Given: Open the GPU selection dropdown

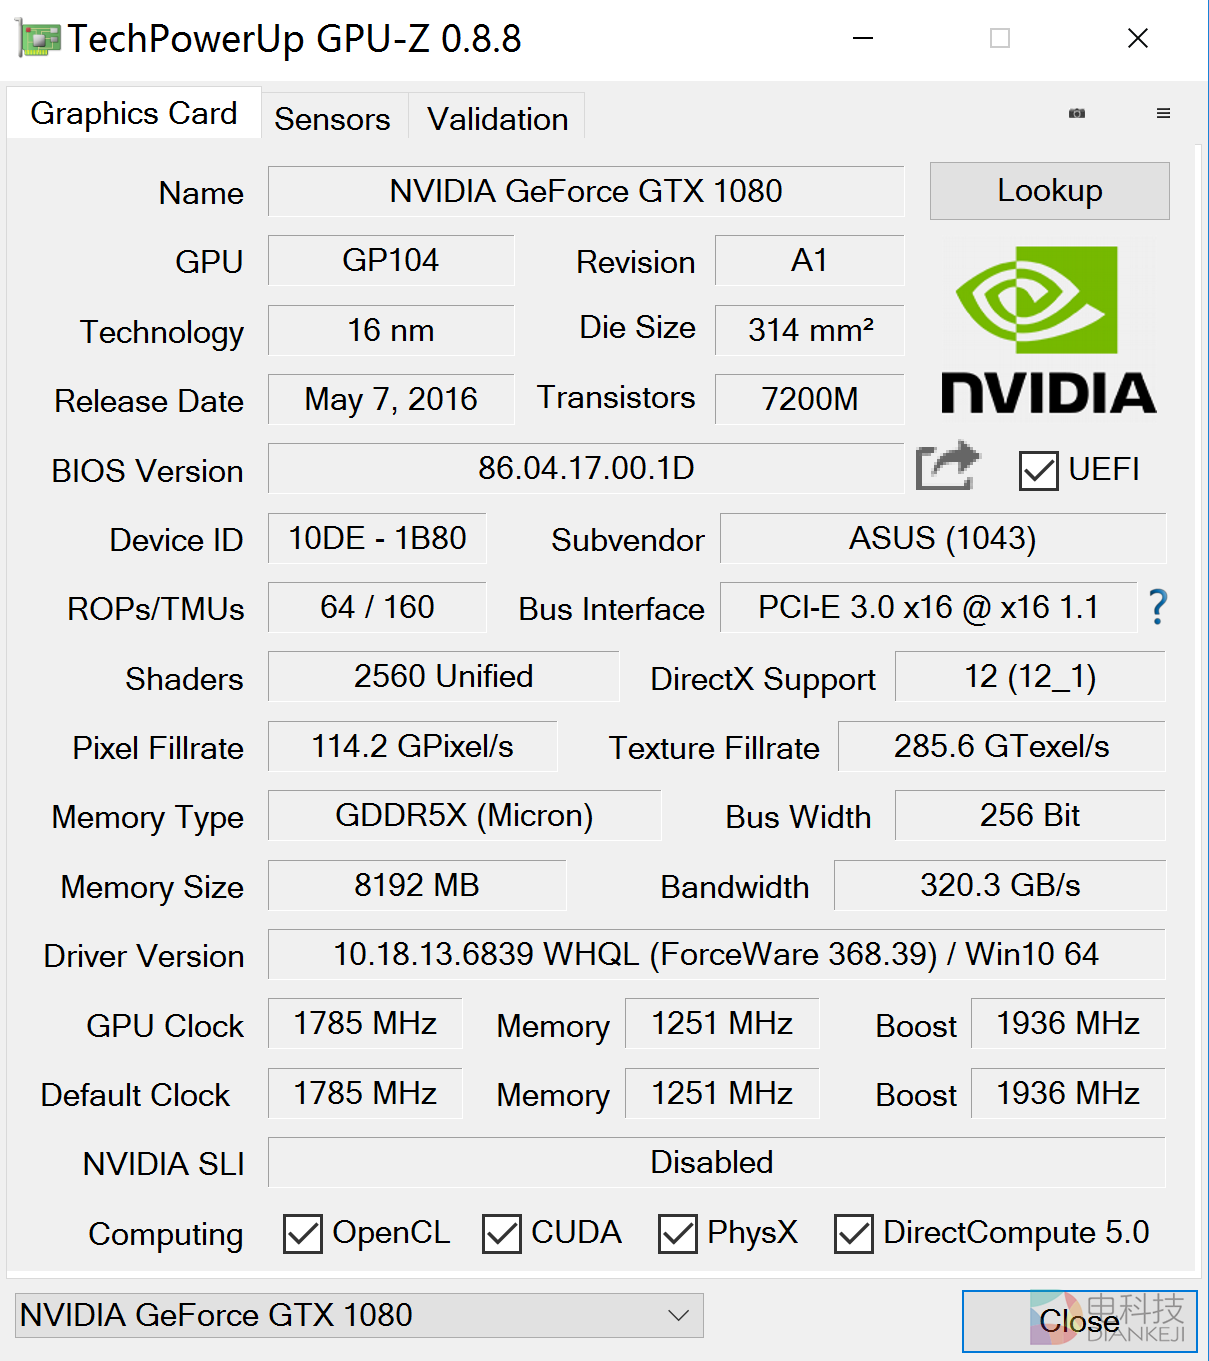Looking at the screenshot, I should [360, 1315].
